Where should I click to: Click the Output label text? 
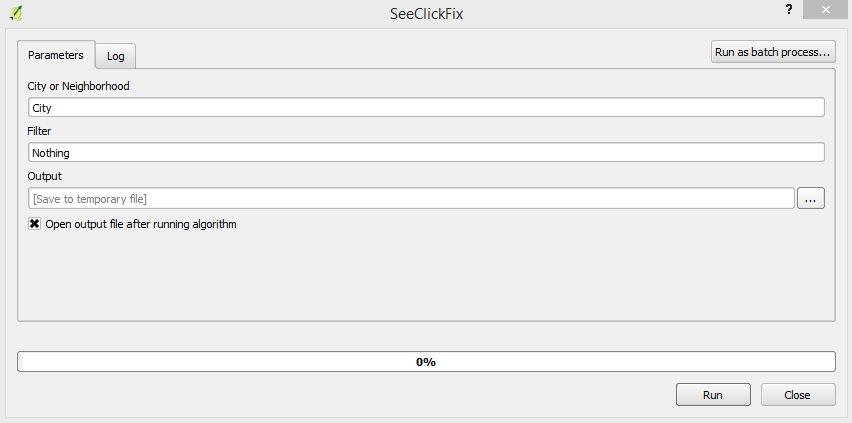pyautogui.click(x=45, y=176)
